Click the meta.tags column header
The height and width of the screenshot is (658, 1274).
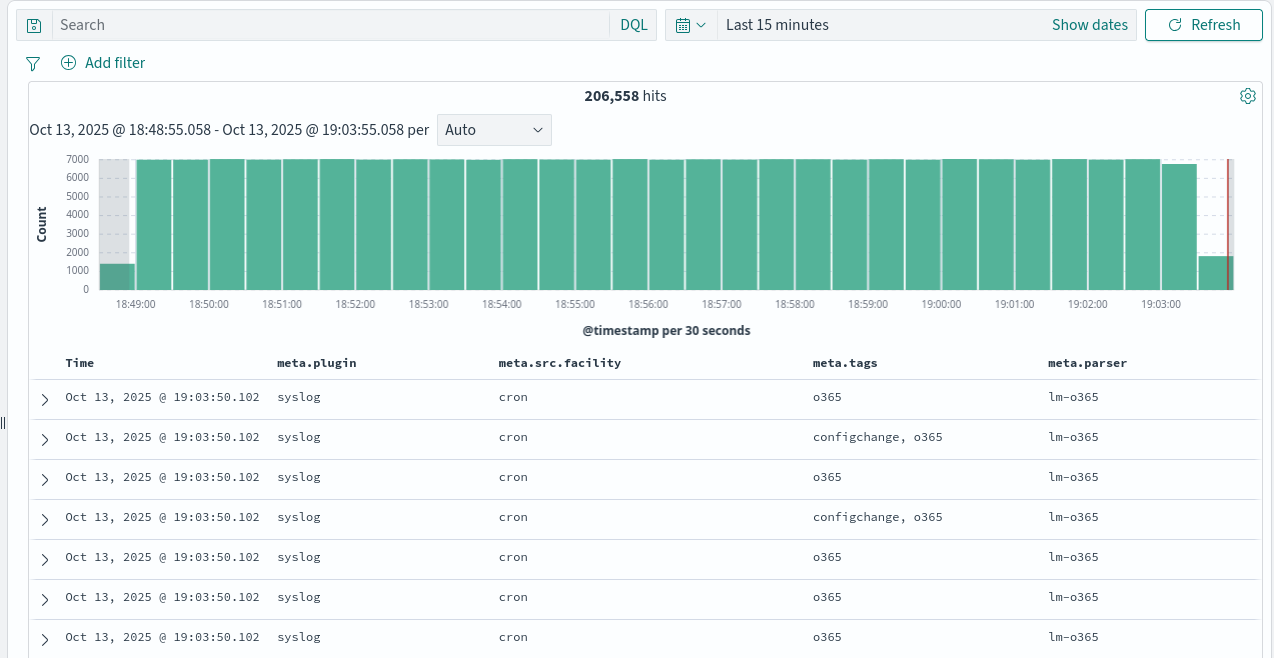tap(844, 363)
